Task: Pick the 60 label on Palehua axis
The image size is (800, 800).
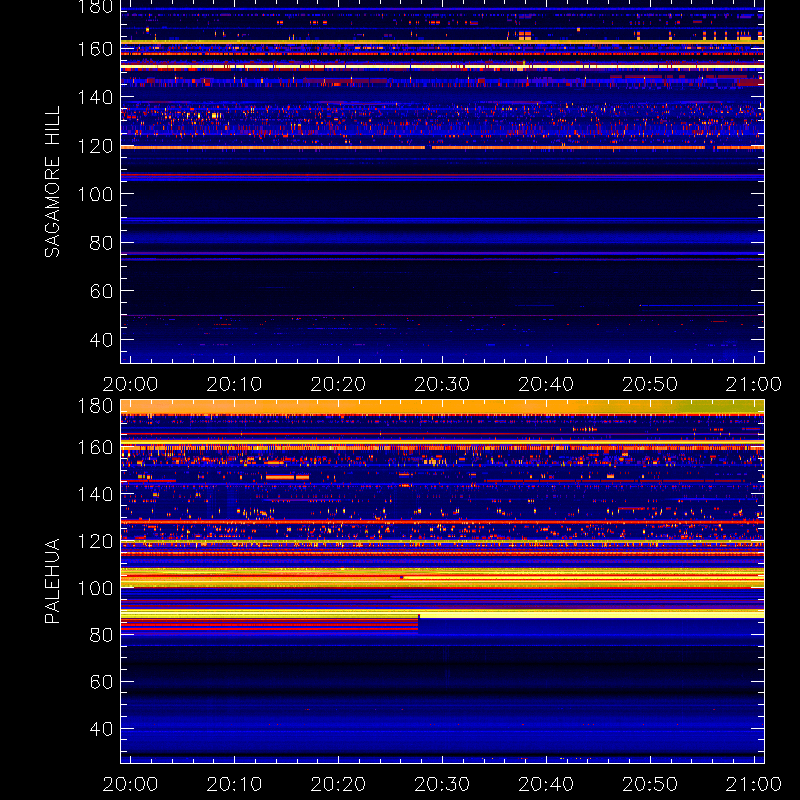Action: pos(101,682)
